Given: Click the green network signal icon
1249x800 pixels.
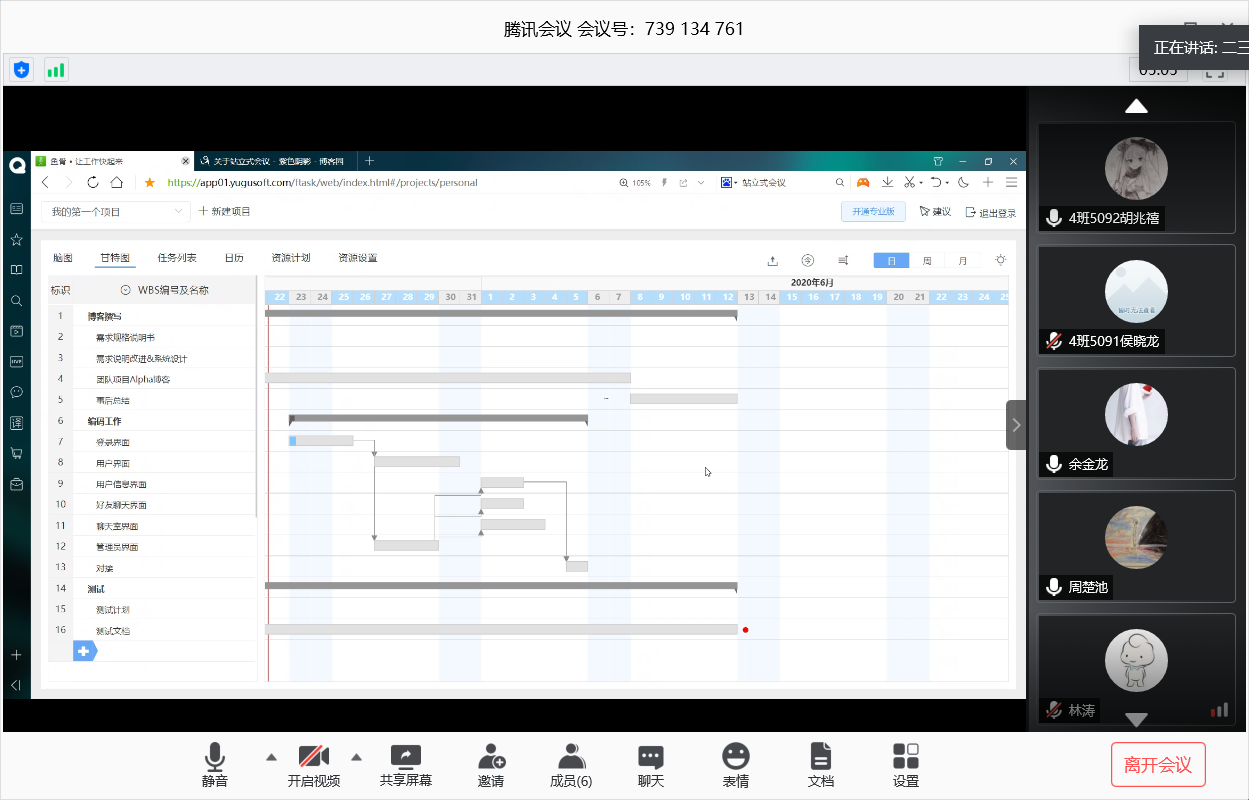Looking at the screenshot, I should click(56, 69).
